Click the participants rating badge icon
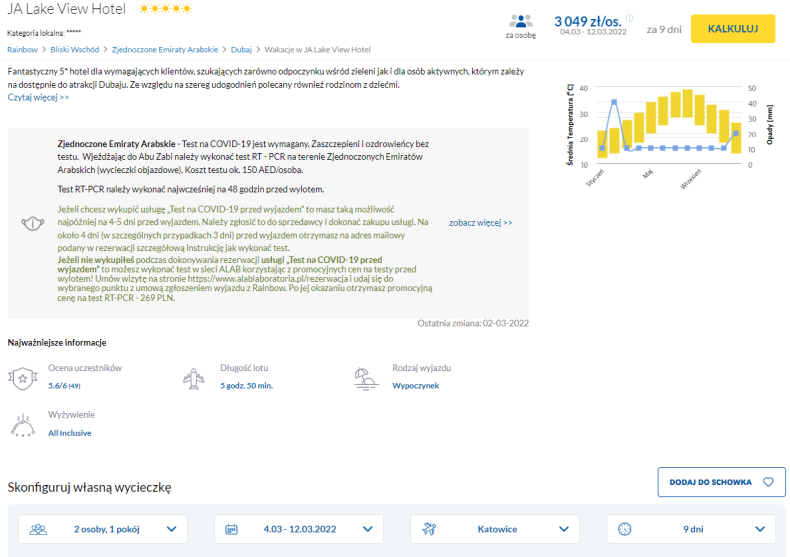 [x=23, y=378]
